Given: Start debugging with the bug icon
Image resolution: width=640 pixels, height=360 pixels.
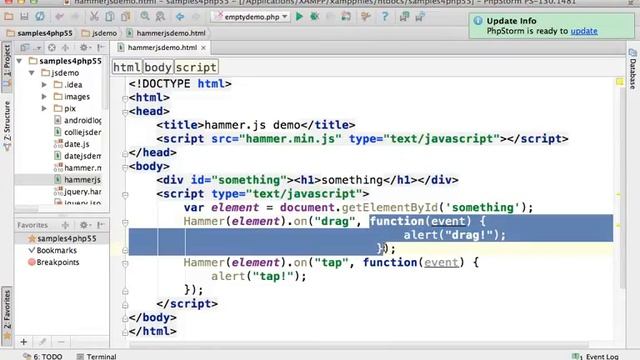Looking at the screenshot, I should tap(314, 17).
